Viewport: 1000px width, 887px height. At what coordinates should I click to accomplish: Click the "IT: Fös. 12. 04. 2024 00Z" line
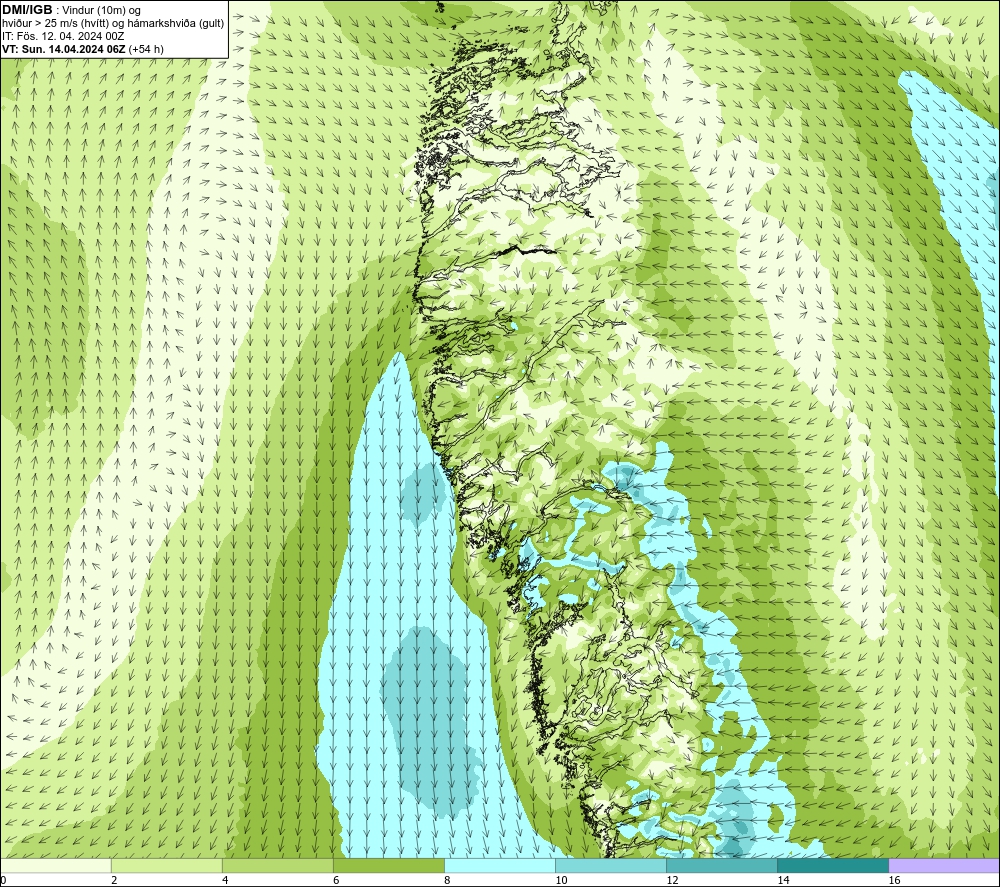pos(63,36)
